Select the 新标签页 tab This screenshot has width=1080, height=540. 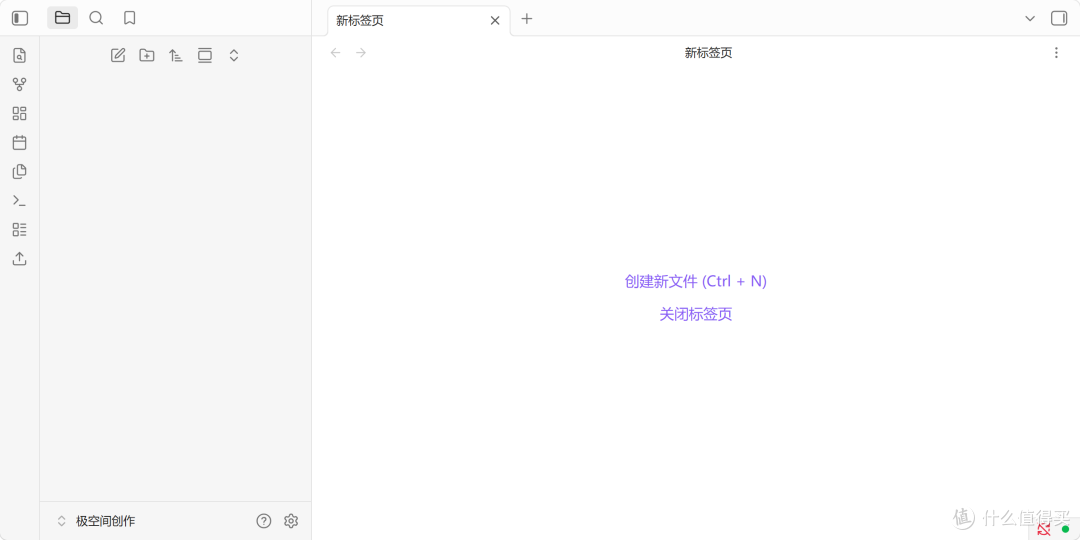(419, 21)
